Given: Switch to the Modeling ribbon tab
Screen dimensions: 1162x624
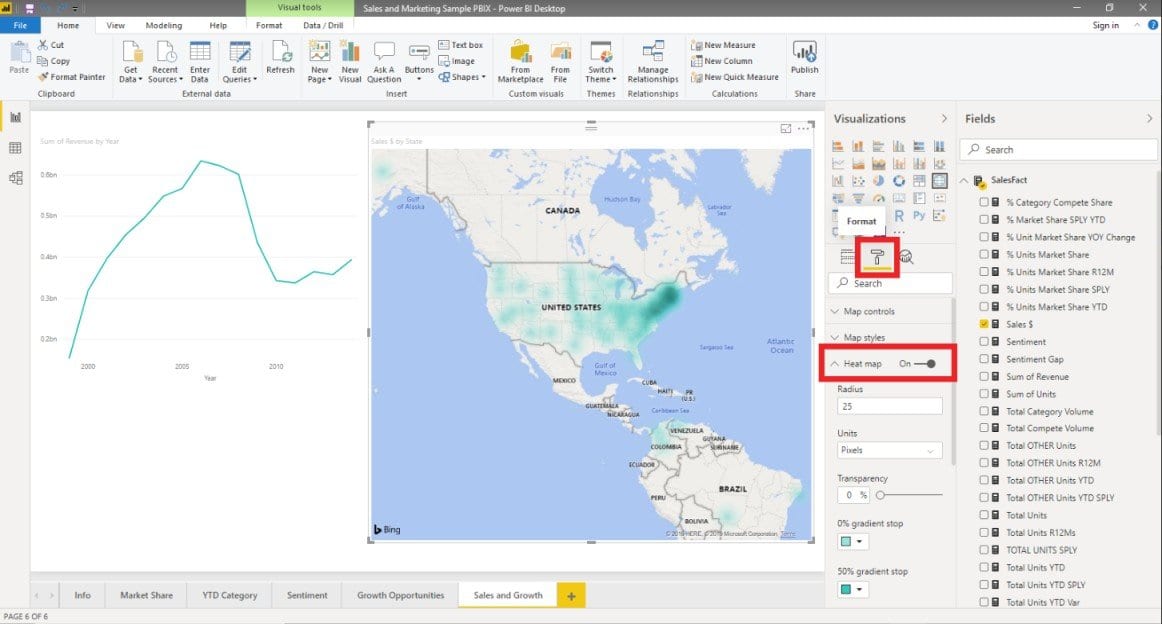Looking at the screenshot, I should (164, 25).
